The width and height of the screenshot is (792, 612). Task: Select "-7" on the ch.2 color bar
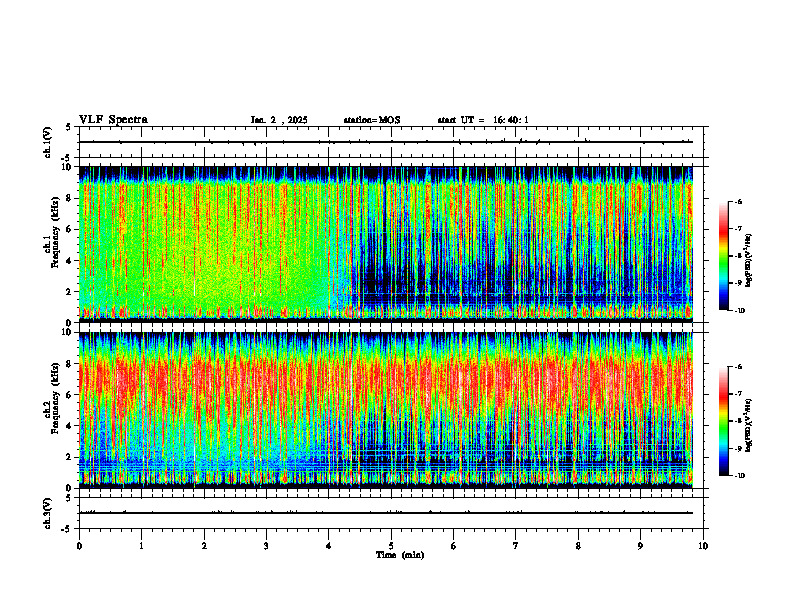[x=738, y=394]
